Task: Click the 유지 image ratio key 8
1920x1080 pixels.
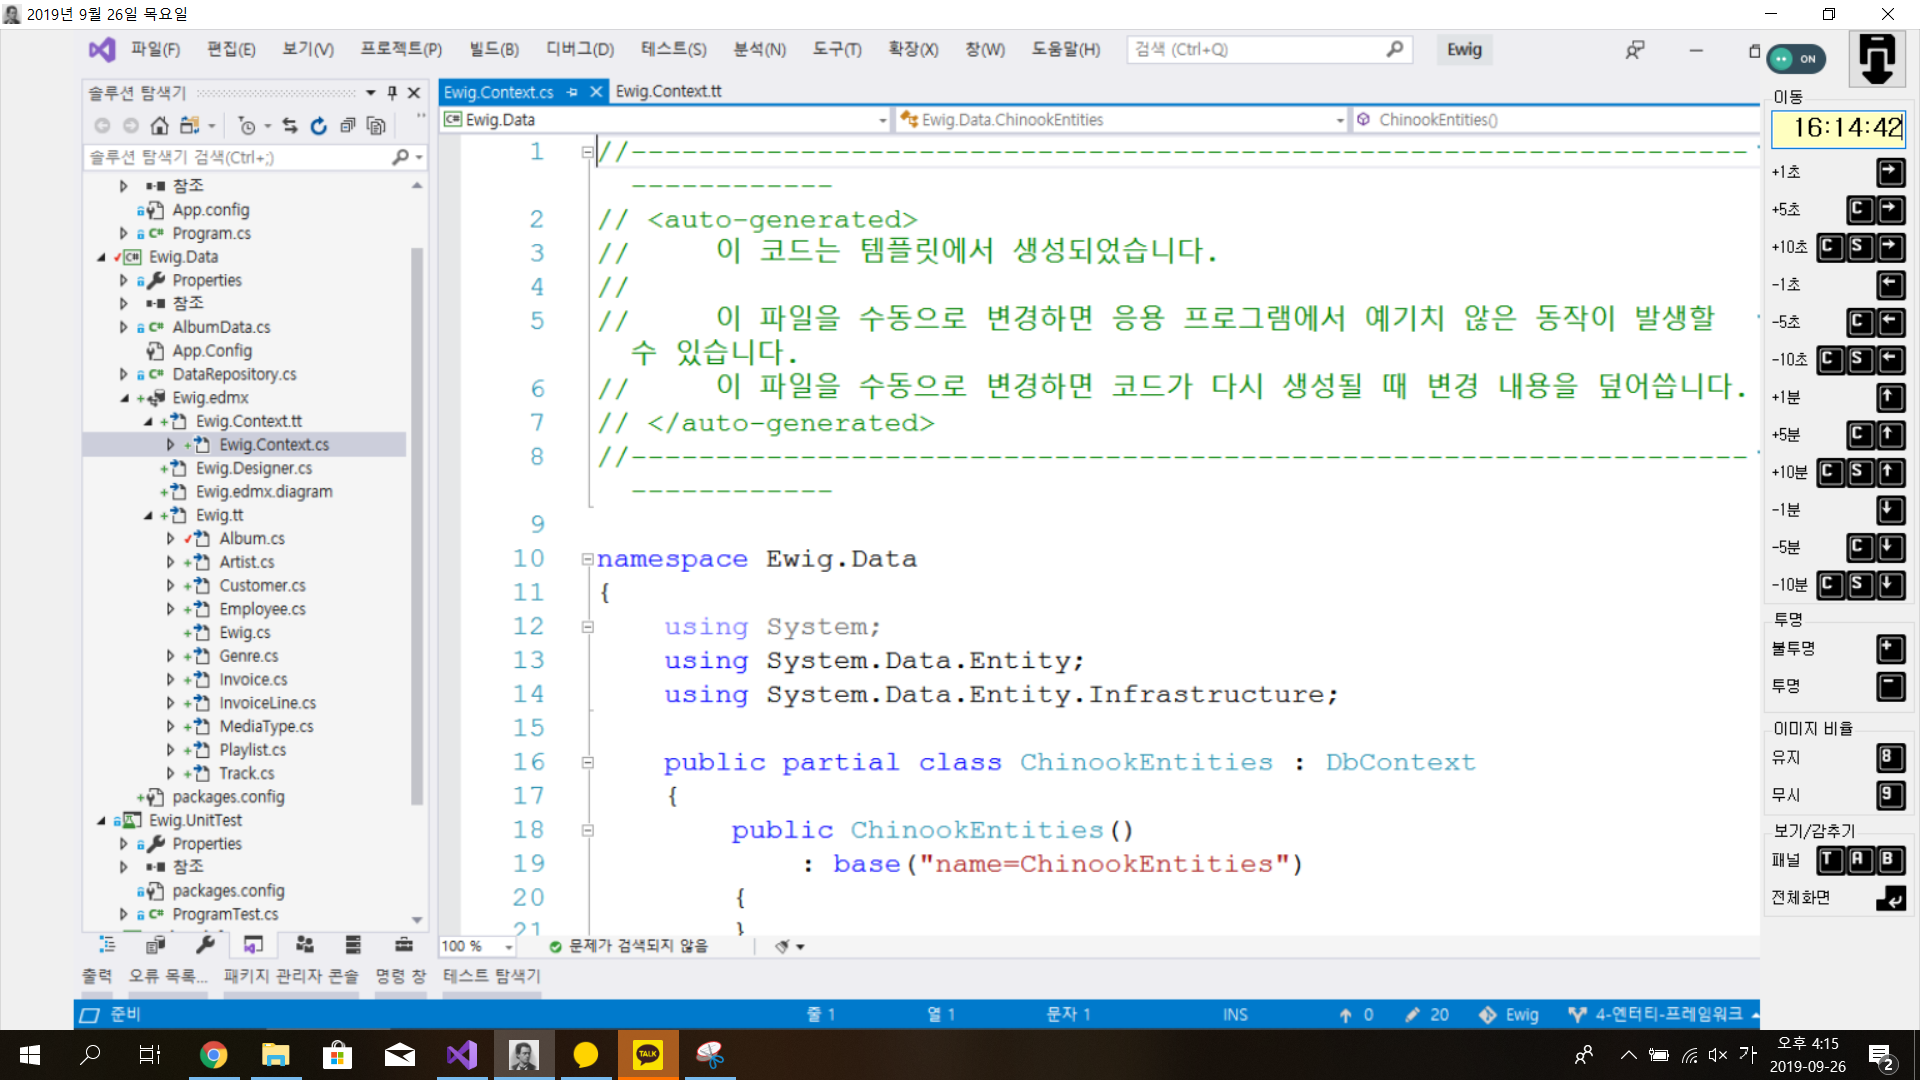Action: 1890,758
